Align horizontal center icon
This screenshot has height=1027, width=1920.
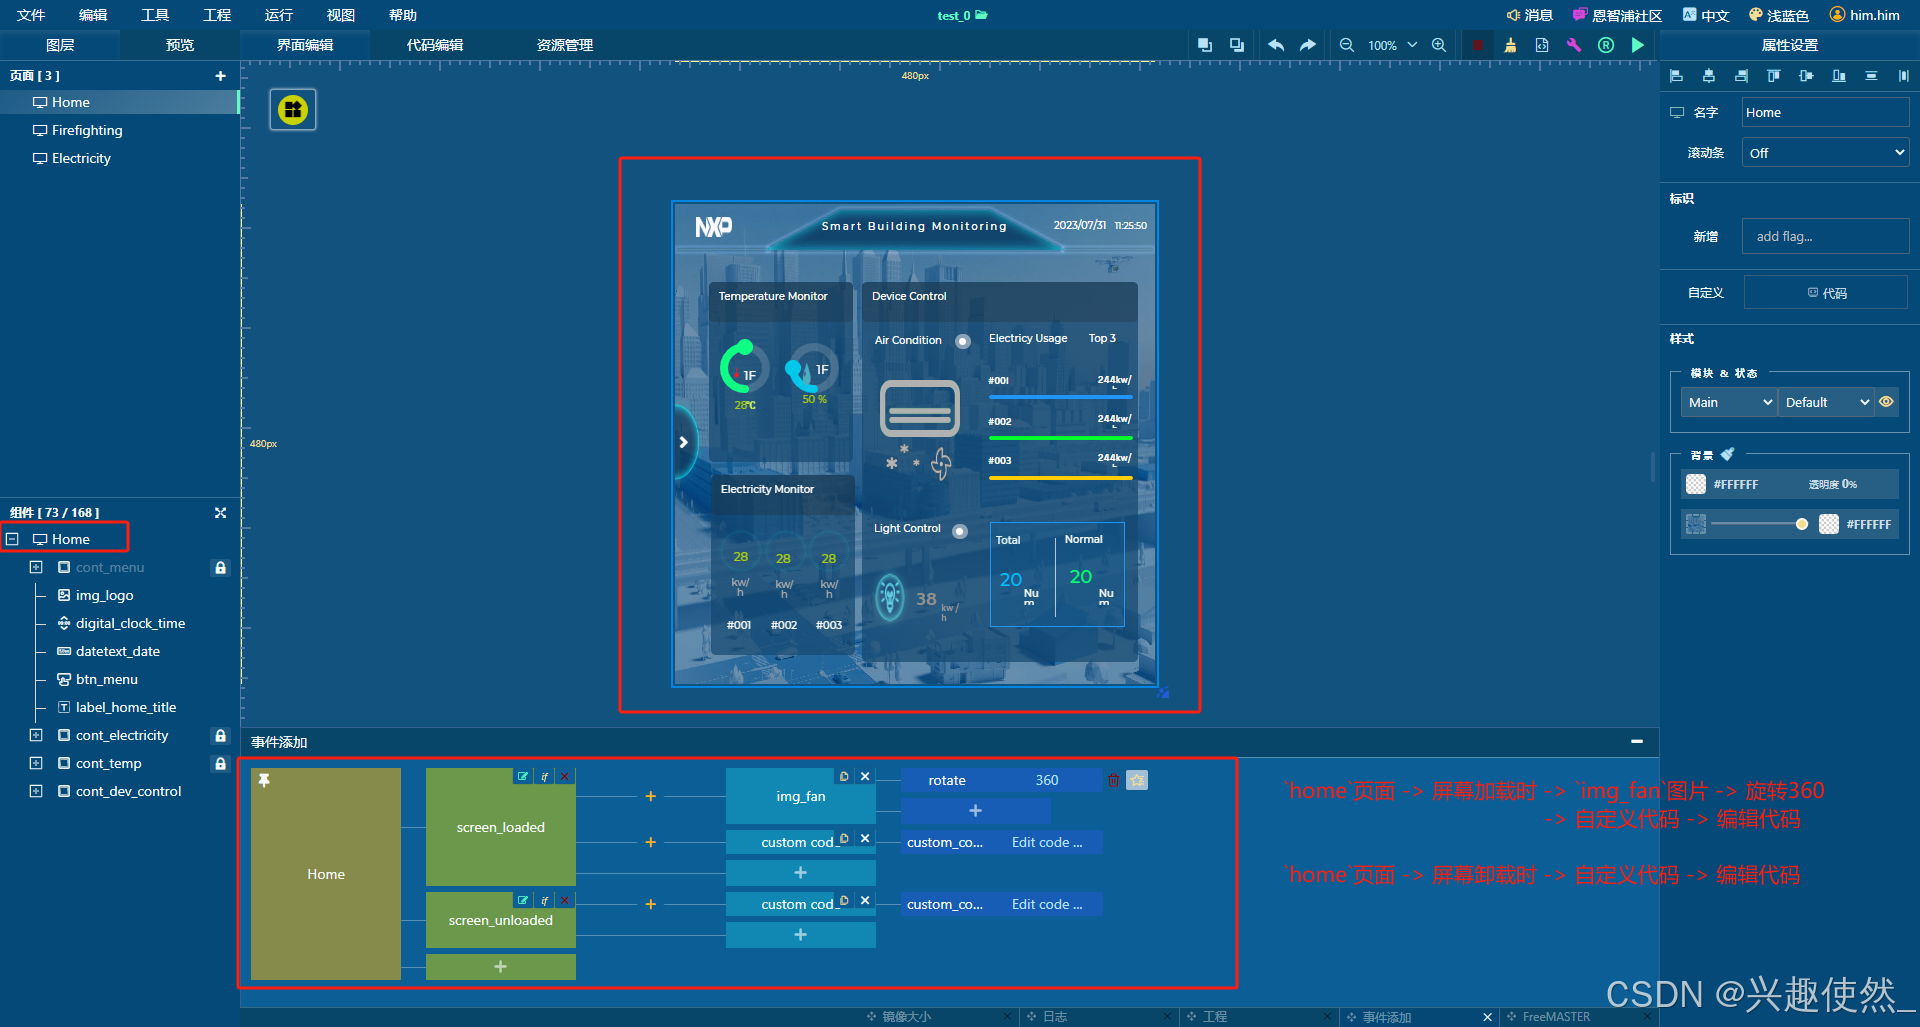(x=1709, y=76)
